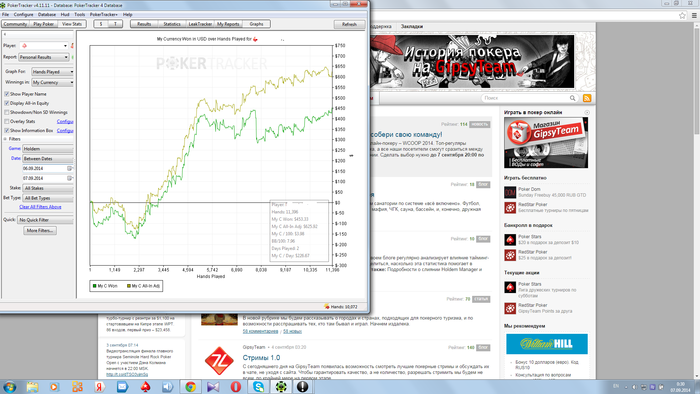Enable Overlay Stats checkbox
700x394 pixels.
(x=7, y=121)
